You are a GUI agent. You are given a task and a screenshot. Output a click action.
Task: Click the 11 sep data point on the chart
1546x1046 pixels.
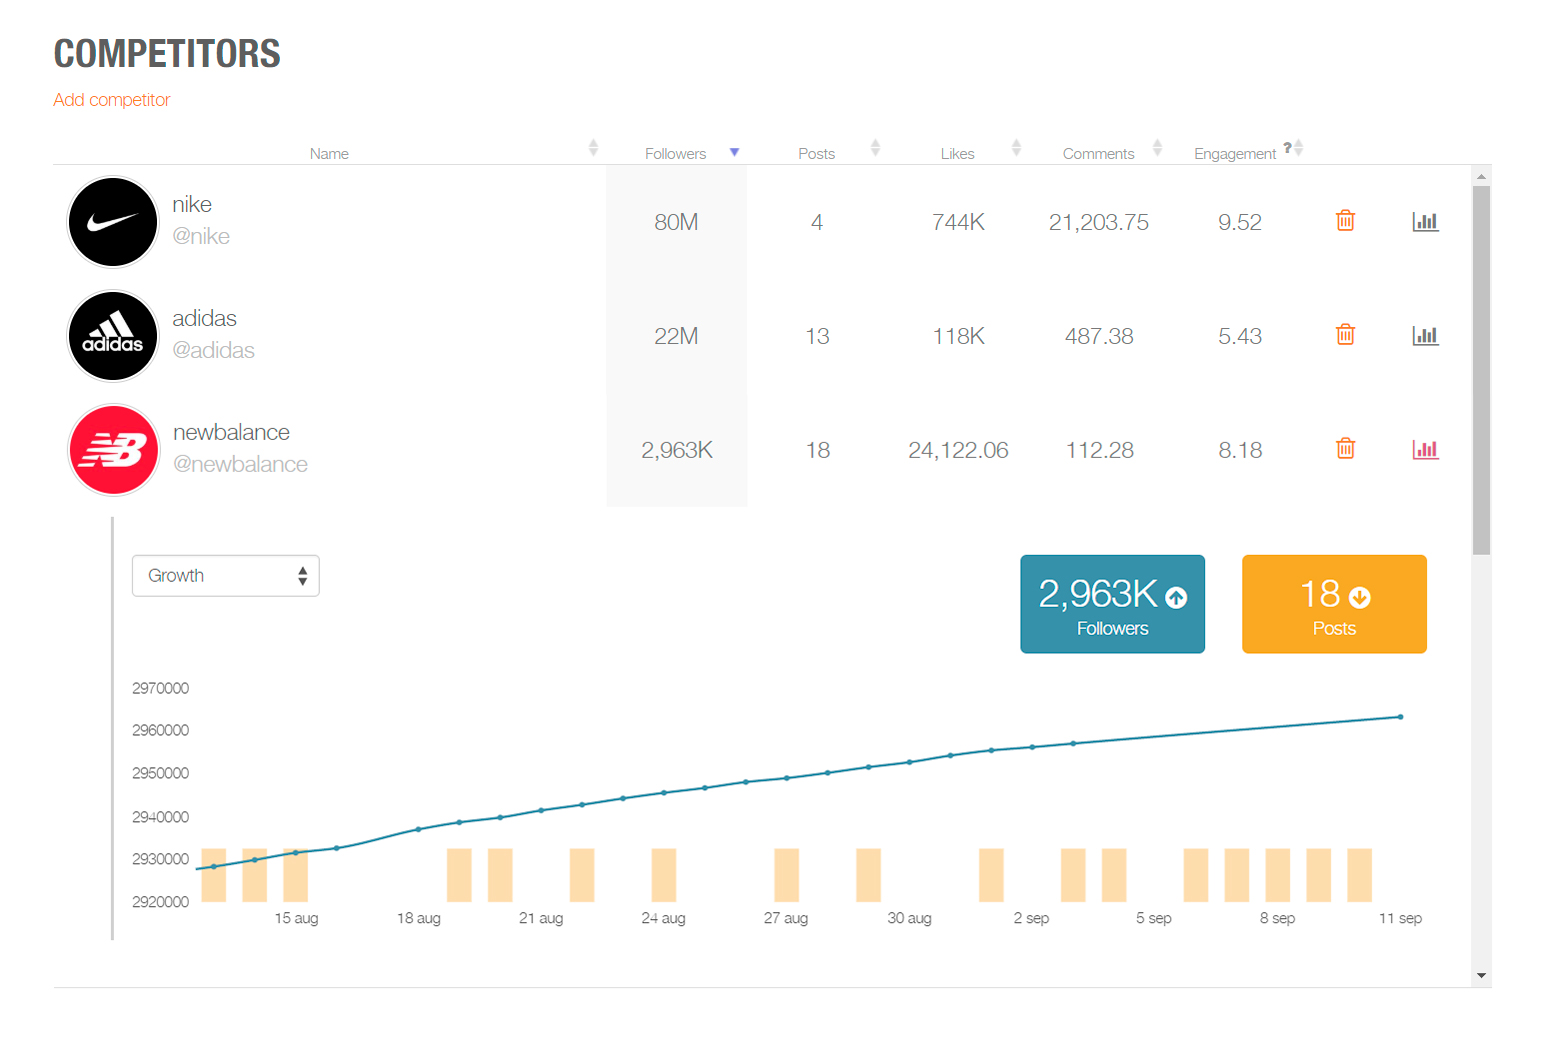click(1400, 717)
